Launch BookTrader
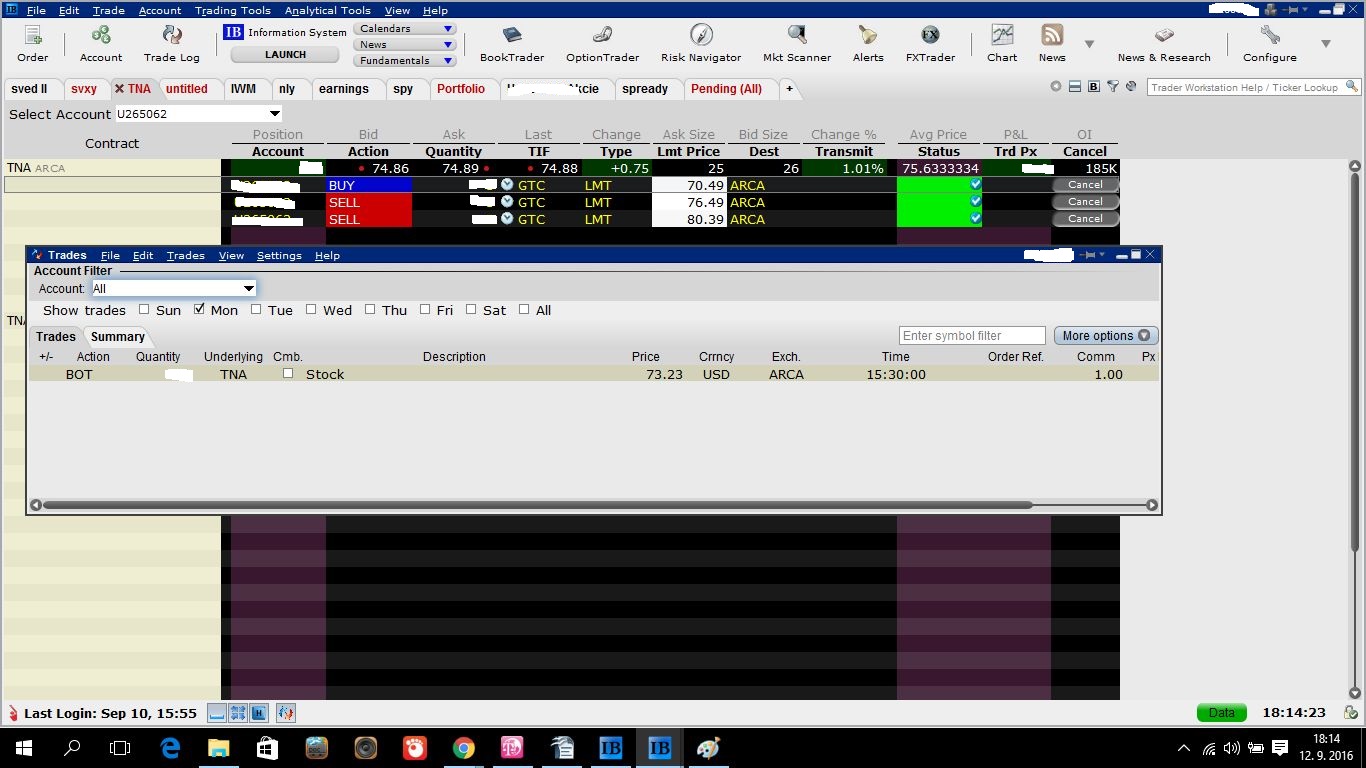Viewport: 1366px width, 768px height. click(512, 44)
